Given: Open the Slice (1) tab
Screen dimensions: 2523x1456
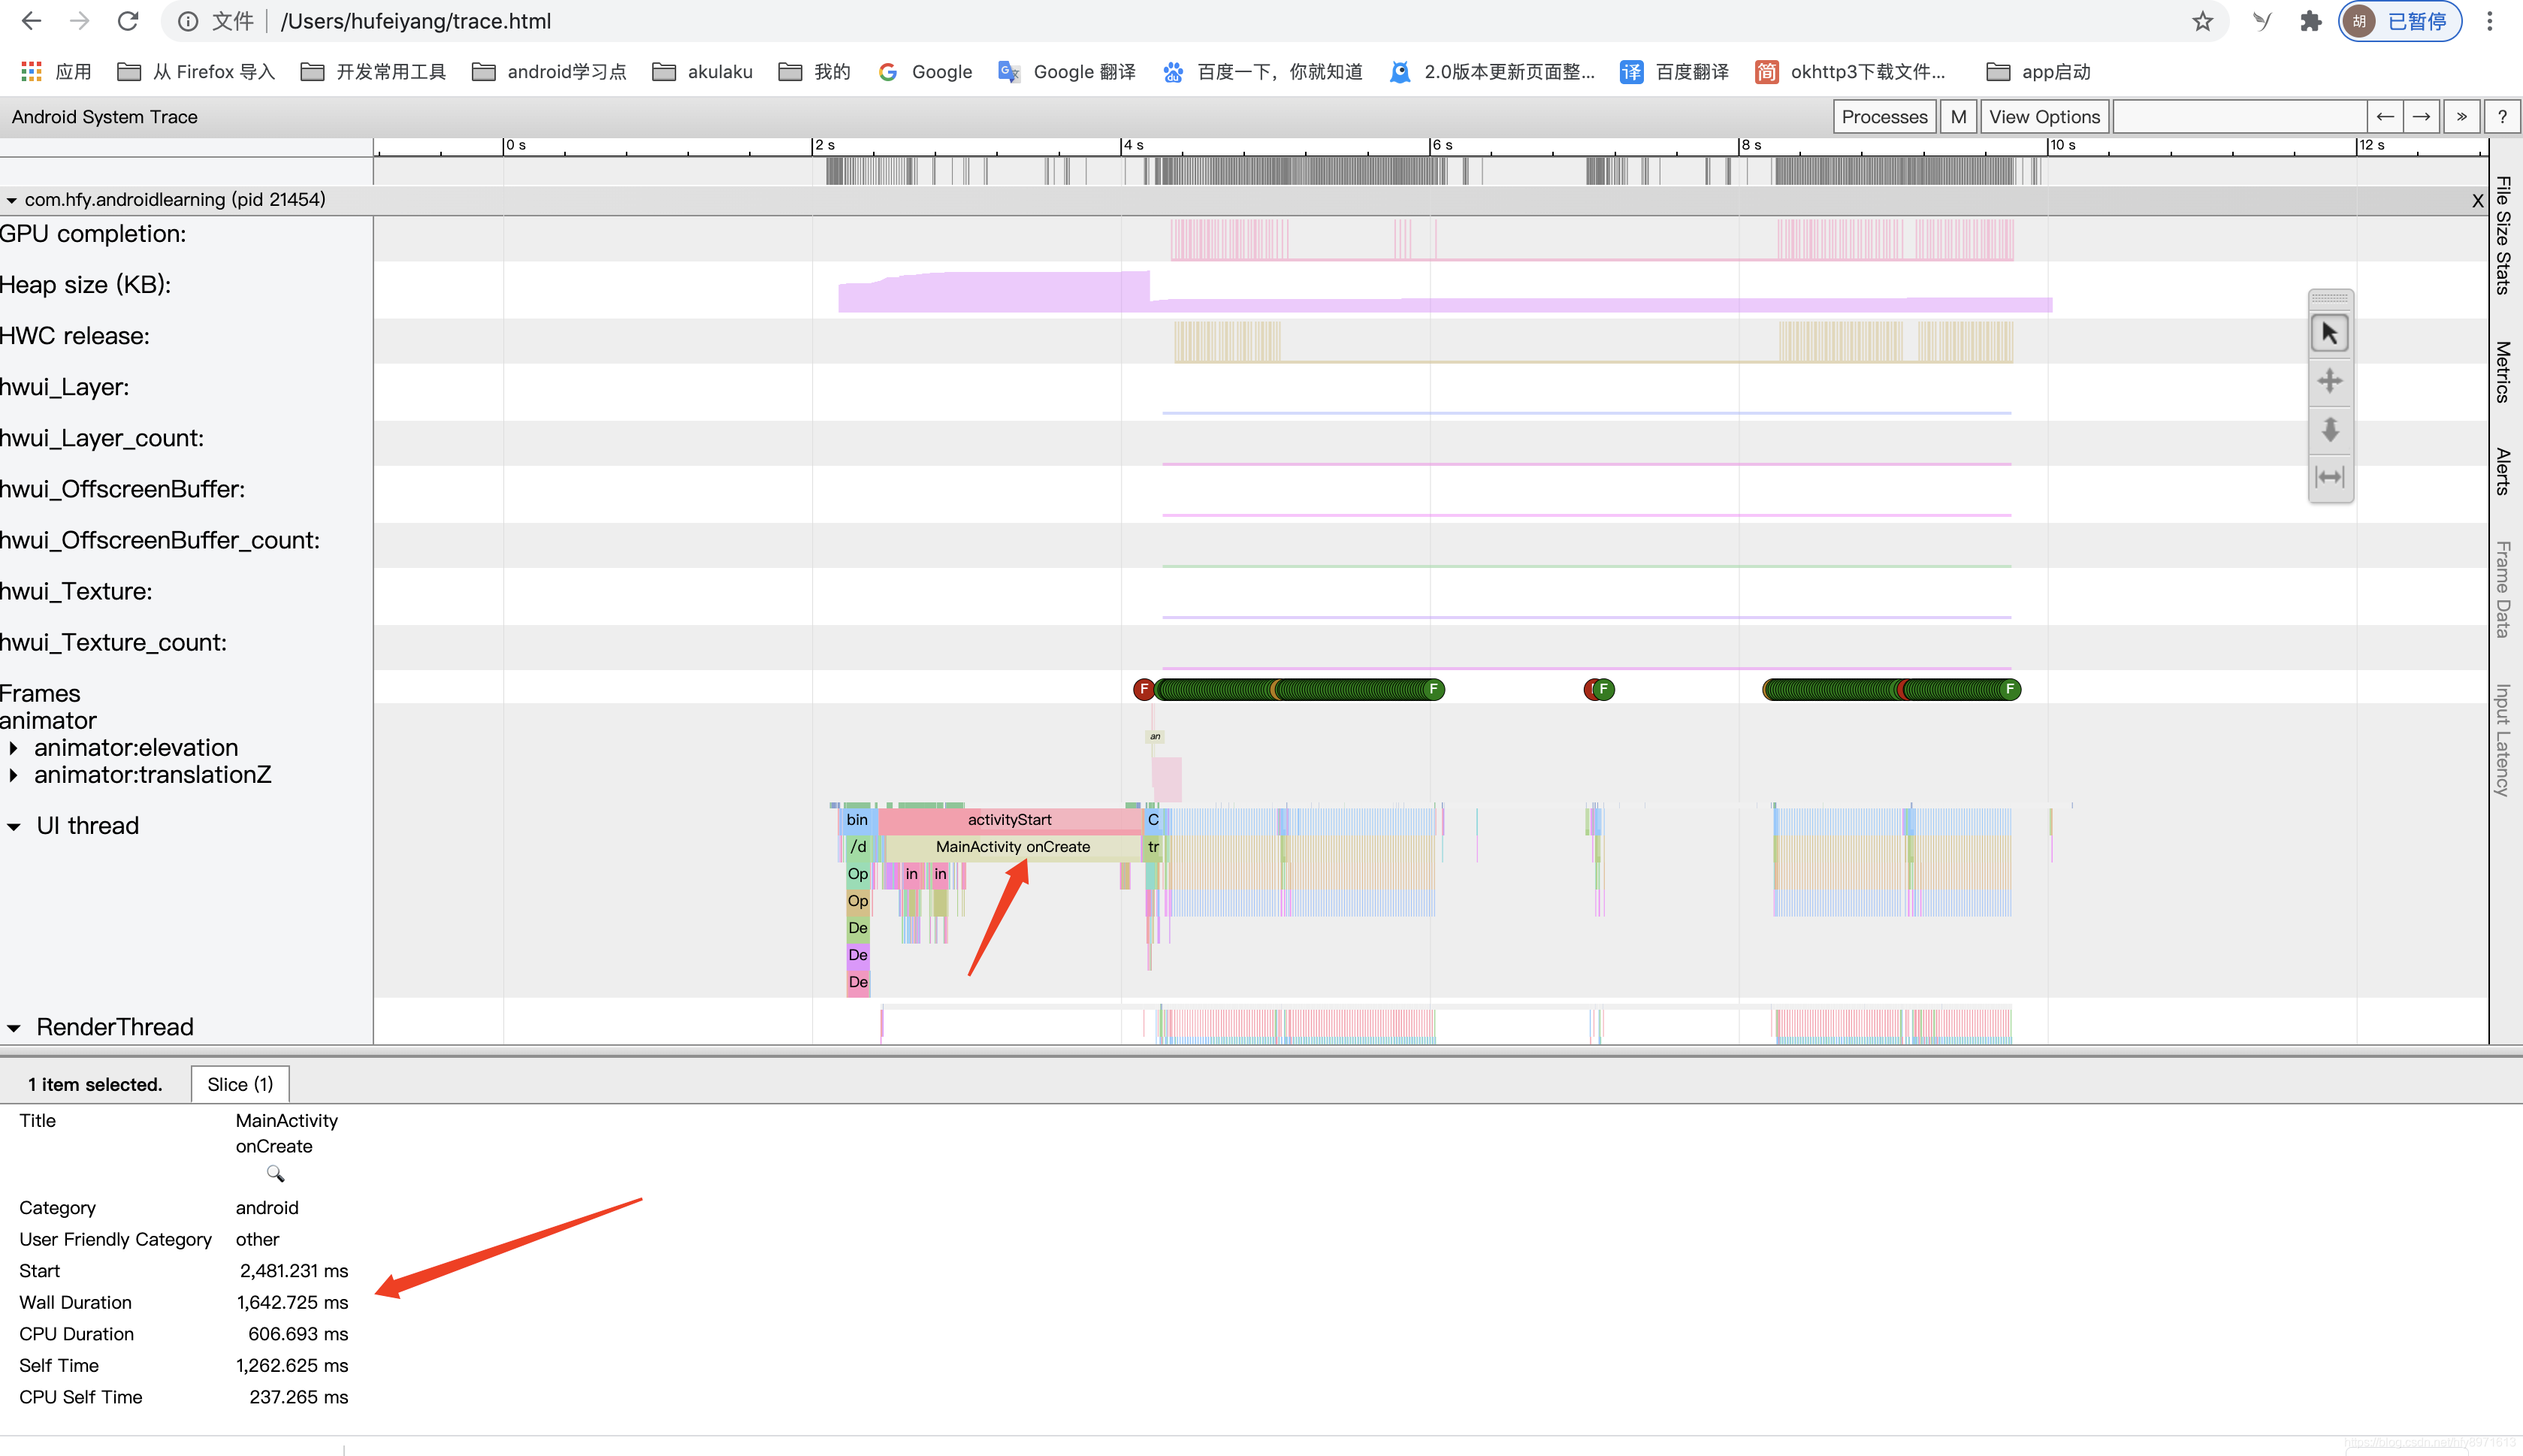Looking at the screenshot, I should [240, 1084].
